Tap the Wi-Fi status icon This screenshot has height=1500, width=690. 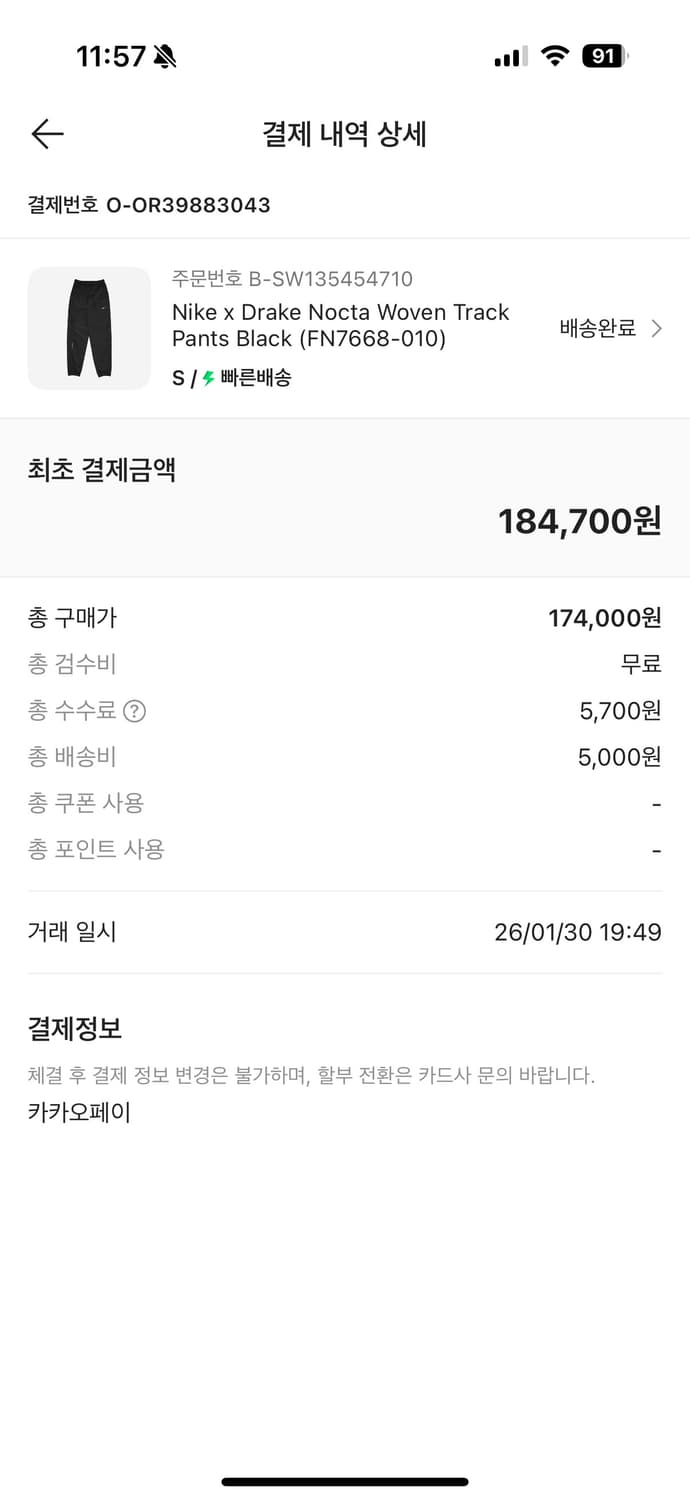tap(555, 56)
